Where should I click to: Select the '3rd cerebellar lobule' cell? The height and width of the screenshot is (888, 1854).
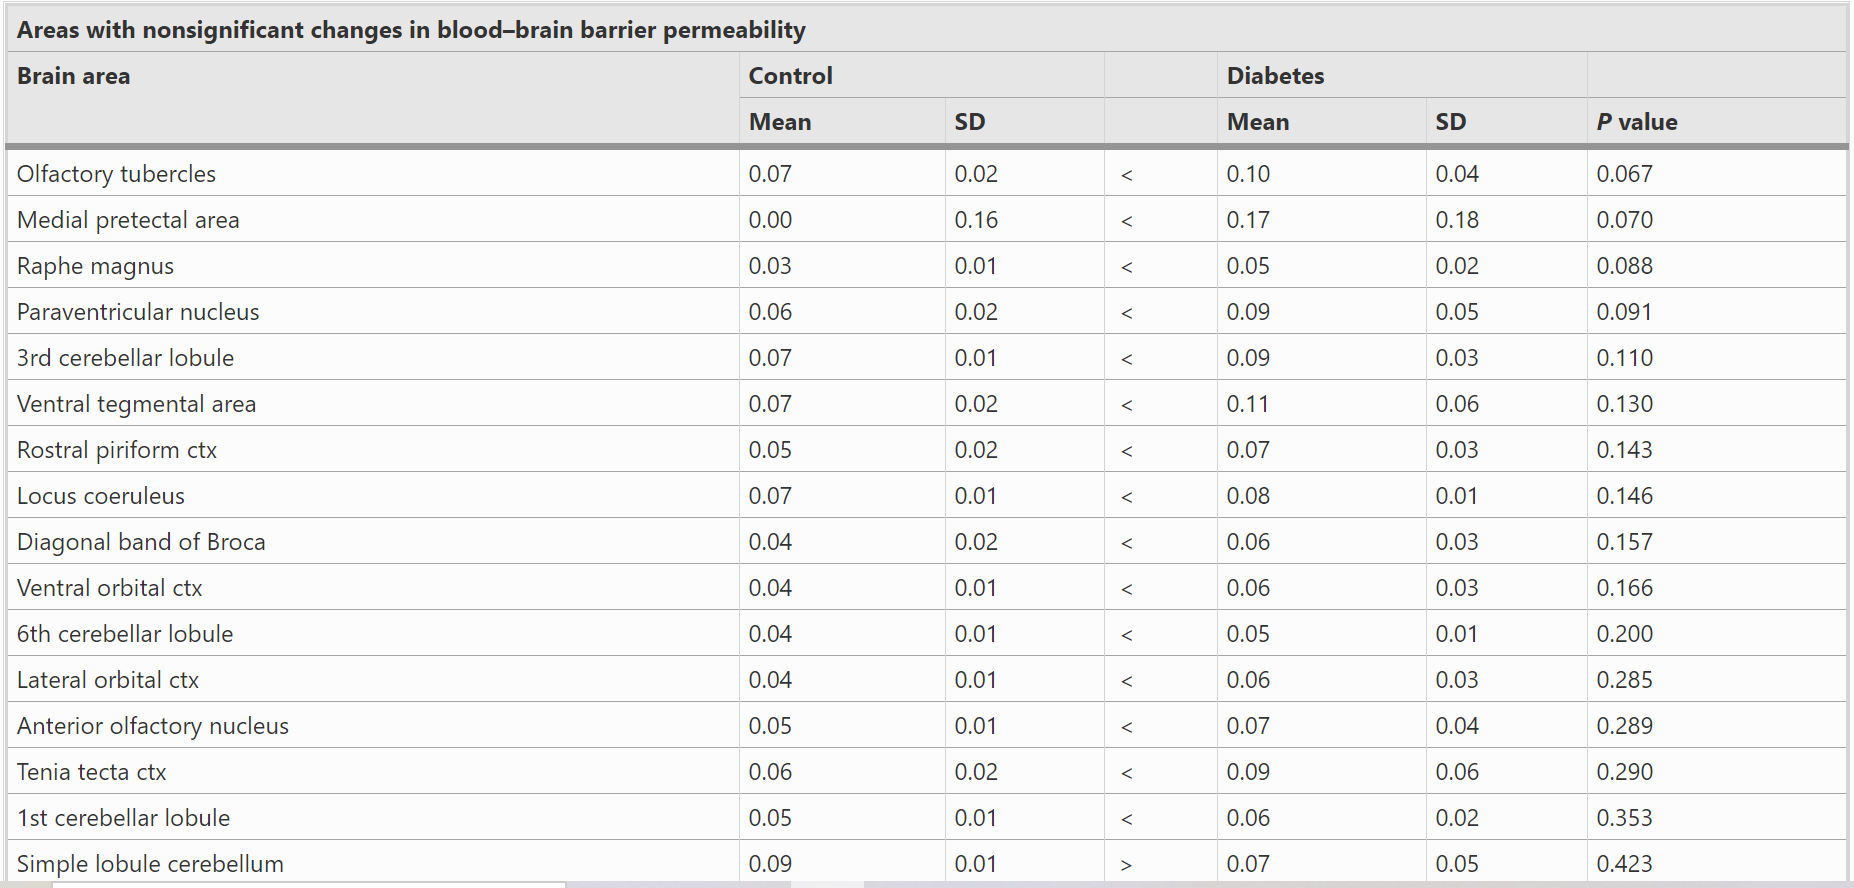pos(126,358)
